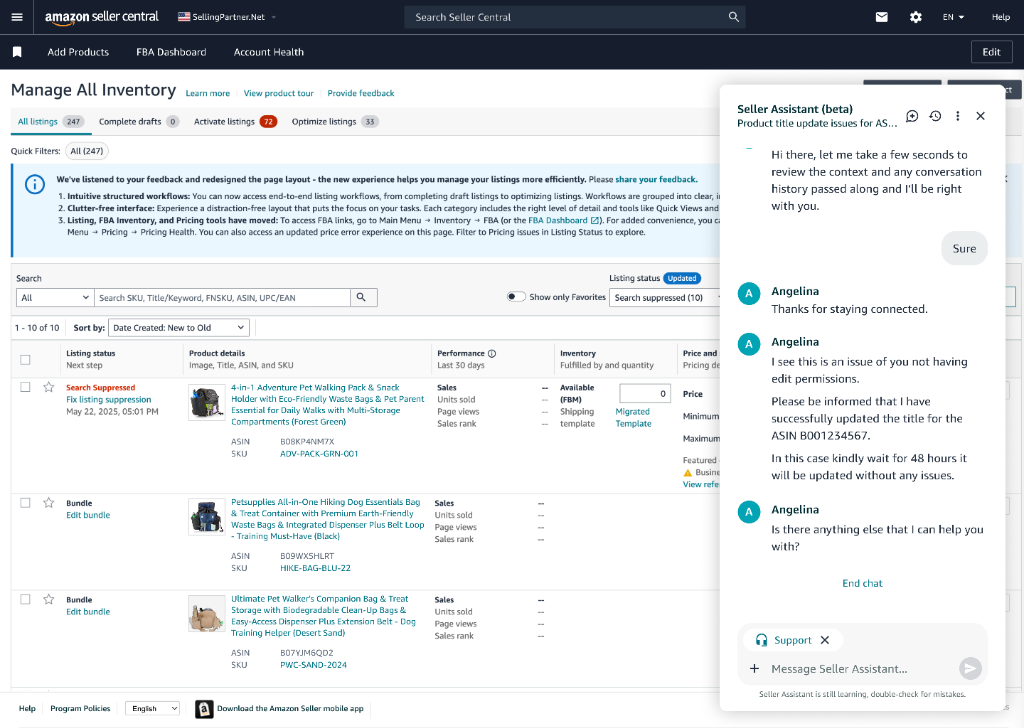Click the Fix listing suppression link

108,399
